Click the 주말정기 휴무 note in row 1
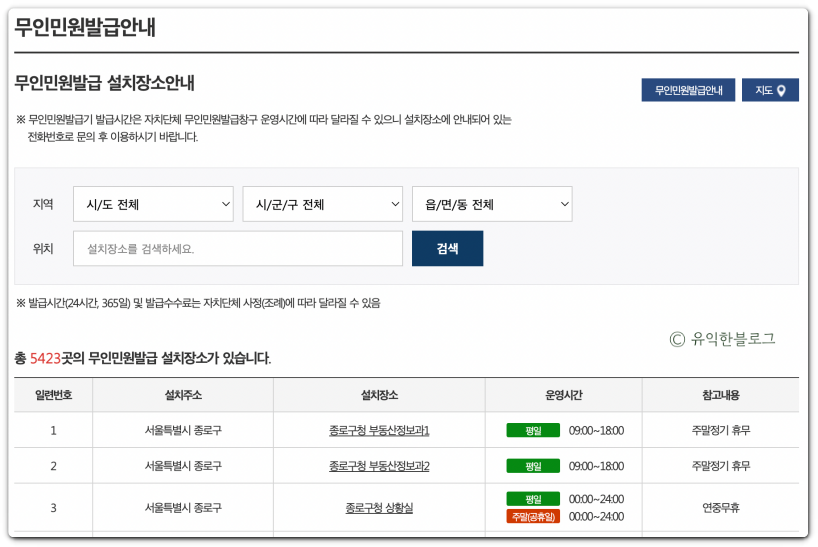The image size is (818, 547). pyautogui.click(x=720, y=431)
